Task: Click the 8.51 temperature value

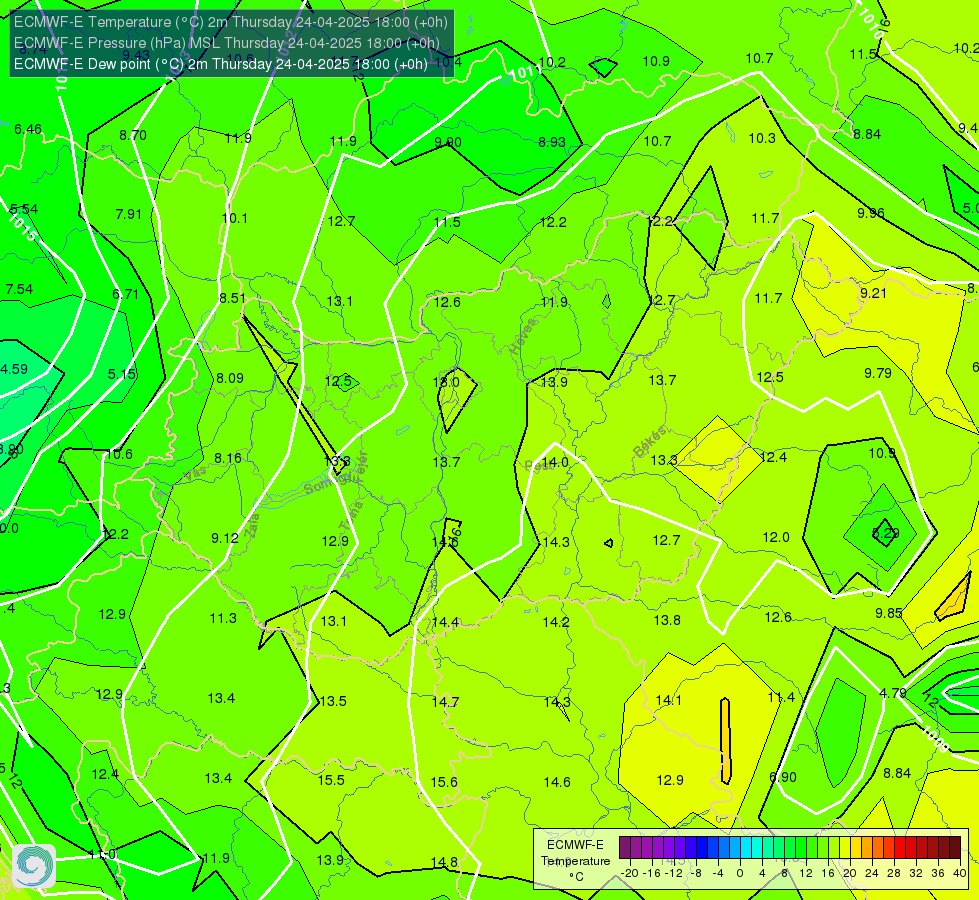Action: 233,299
